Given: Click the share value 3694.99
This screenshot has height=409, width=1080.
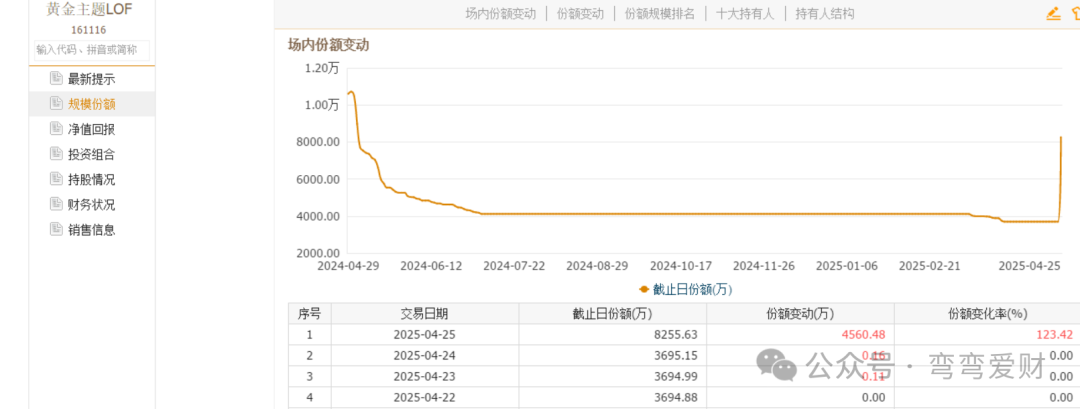Looking at the screenshot, I should pos(676,377).
